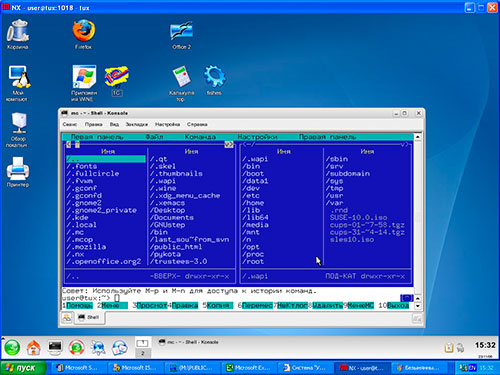
Task: Click the 15:32 KDE panel clock
Action: (485, 345)
